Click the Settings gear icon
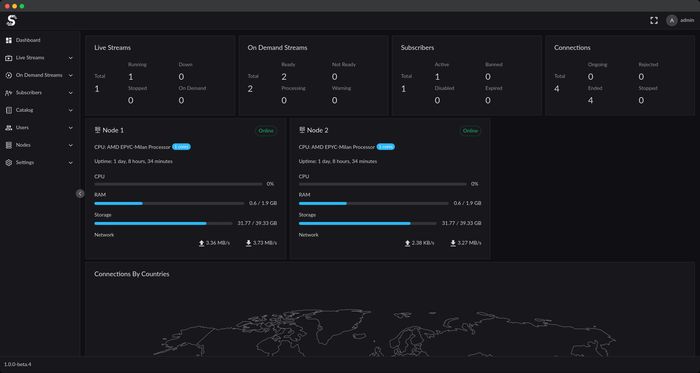 click(8, 163)
